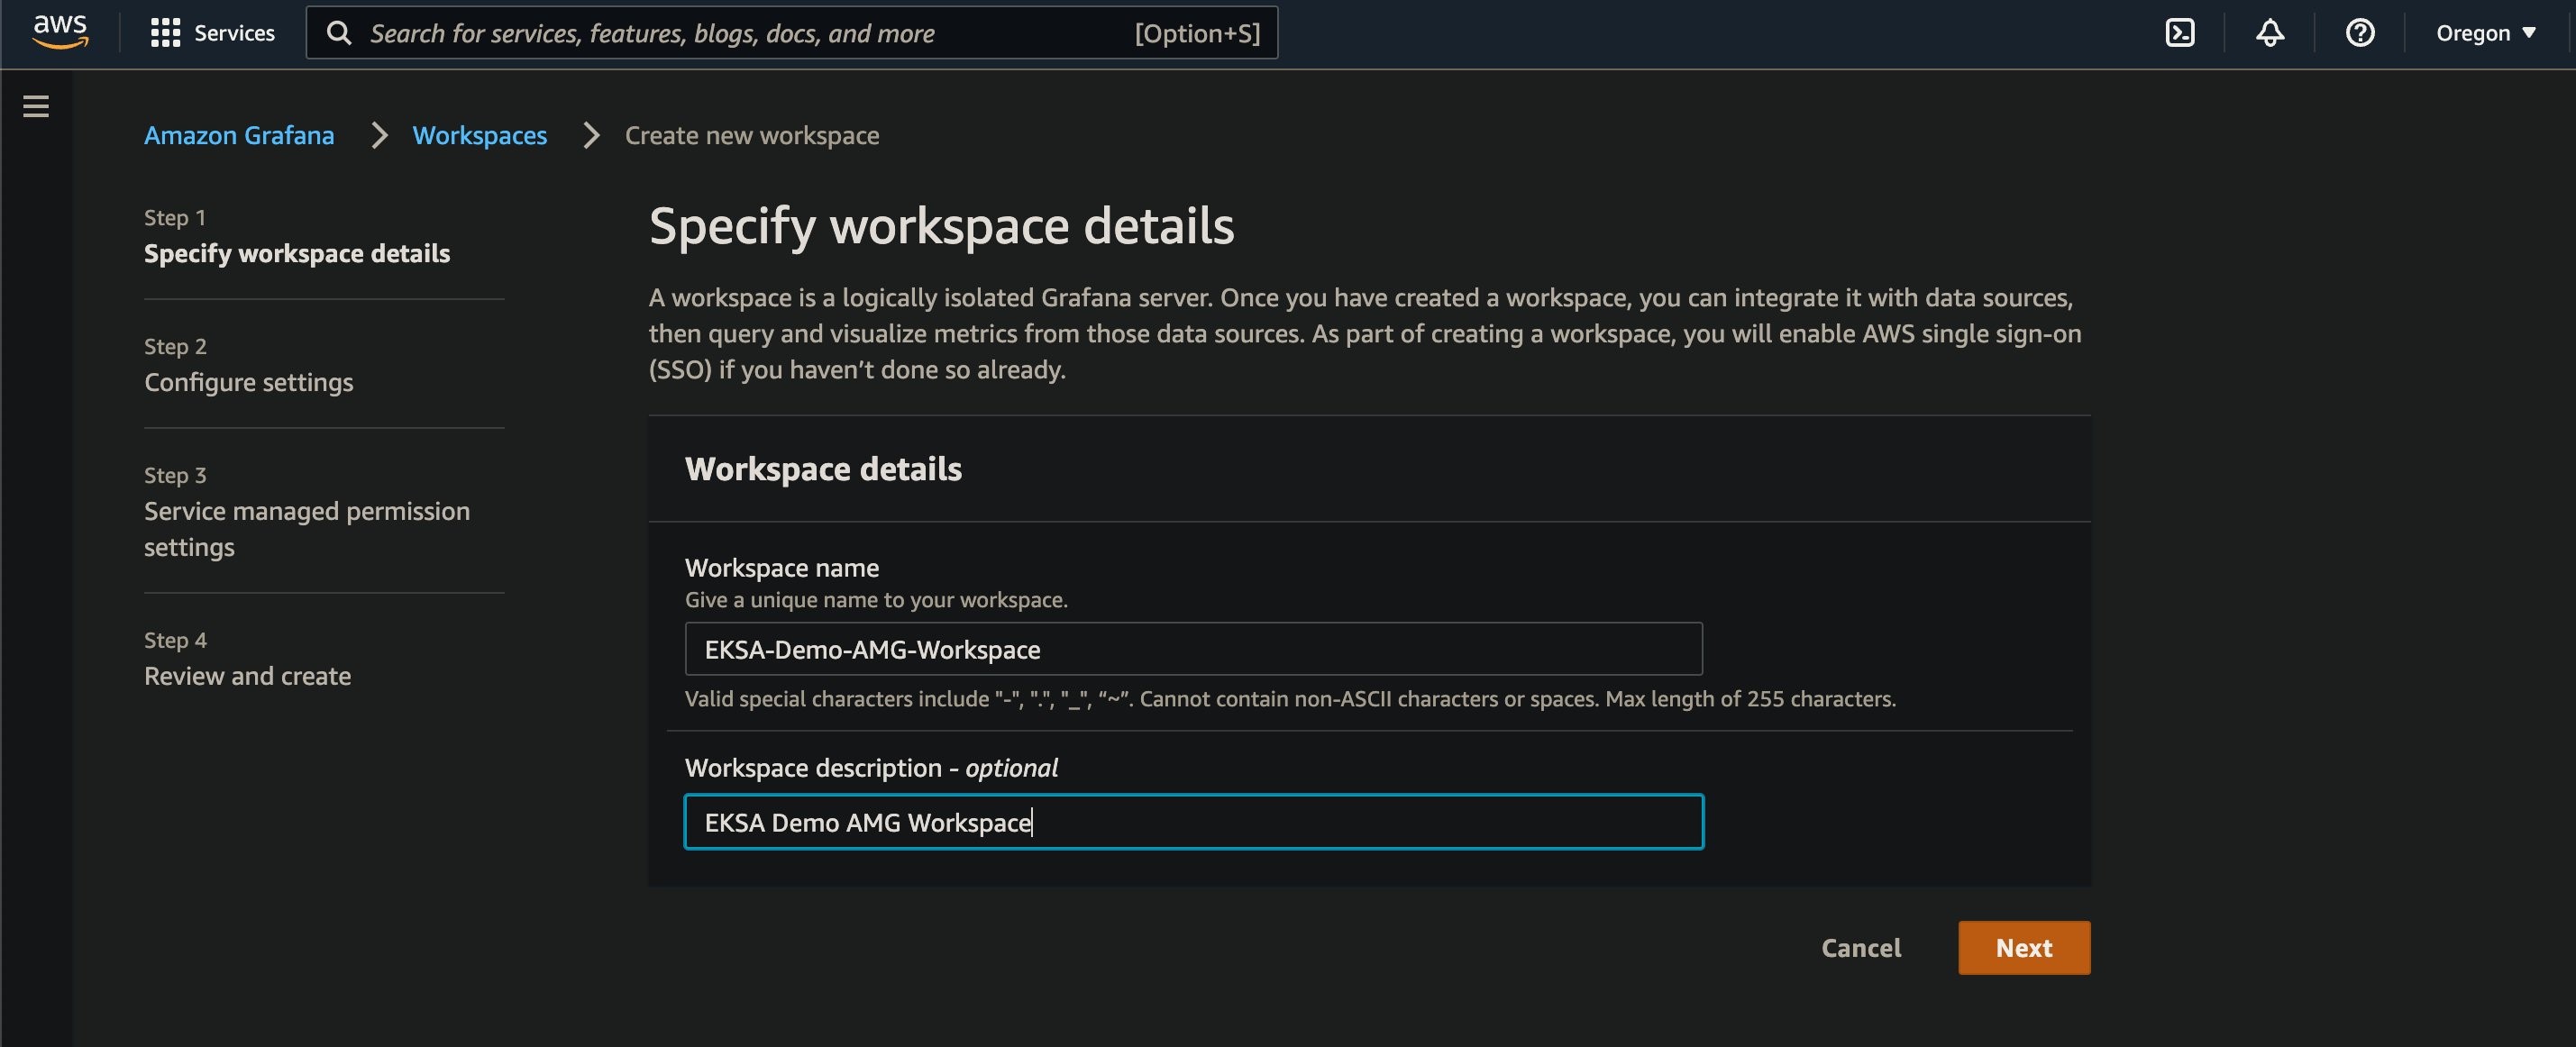
Task: Click the 'Workspace description - optional' label
Action: [x=871, y=768]
